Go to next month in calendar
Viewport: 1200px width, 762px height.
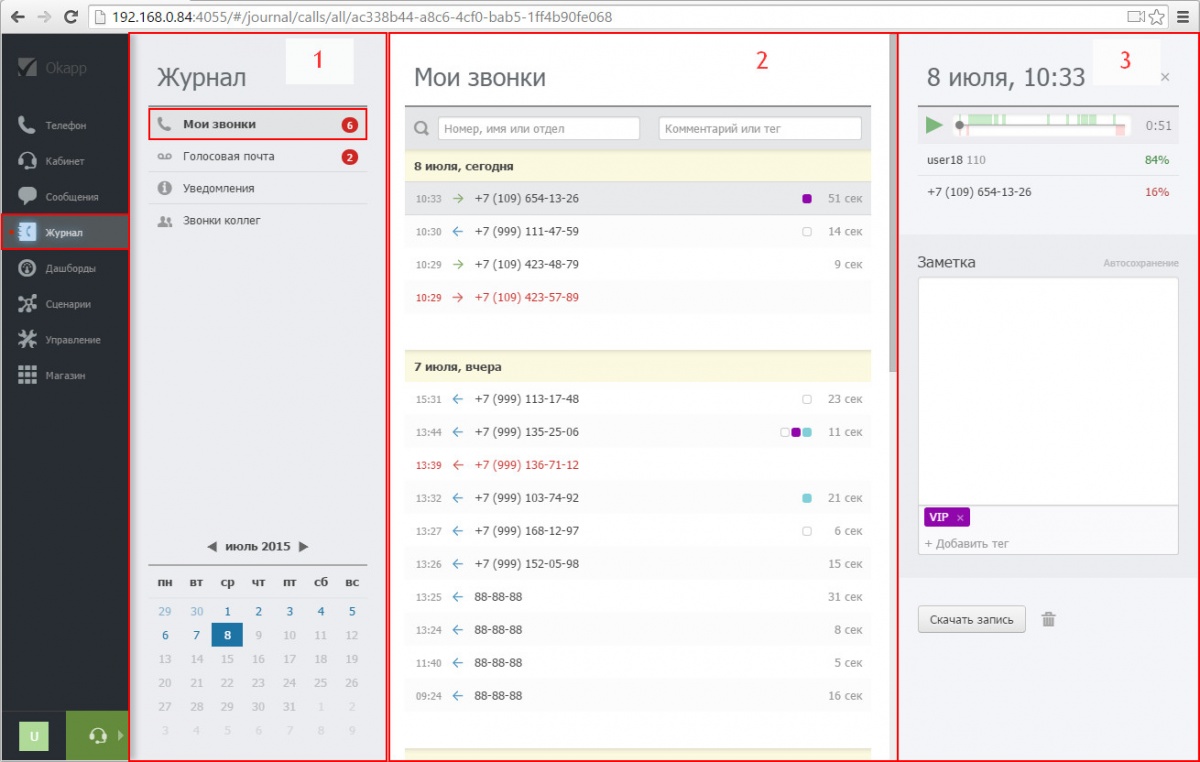pyautogui.click(x=304, y=547)
